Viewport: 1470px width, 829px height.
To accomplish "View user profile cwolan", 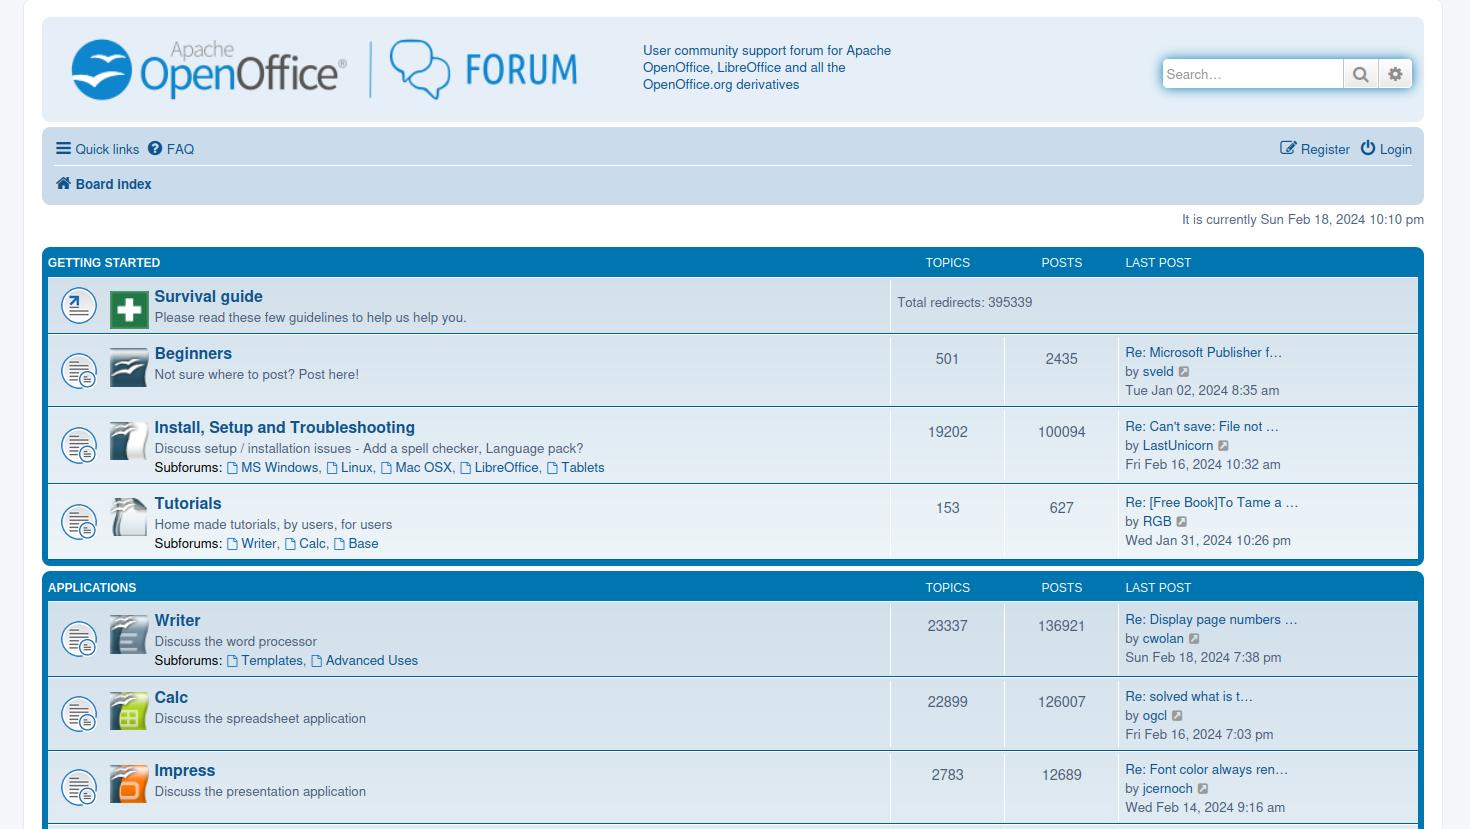I will click(x=1163, y=639).
